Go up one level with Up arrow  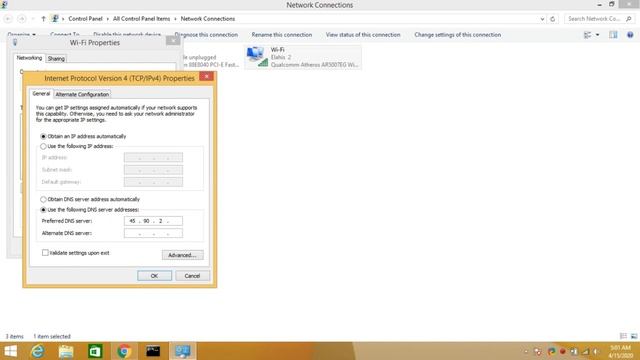43,19
